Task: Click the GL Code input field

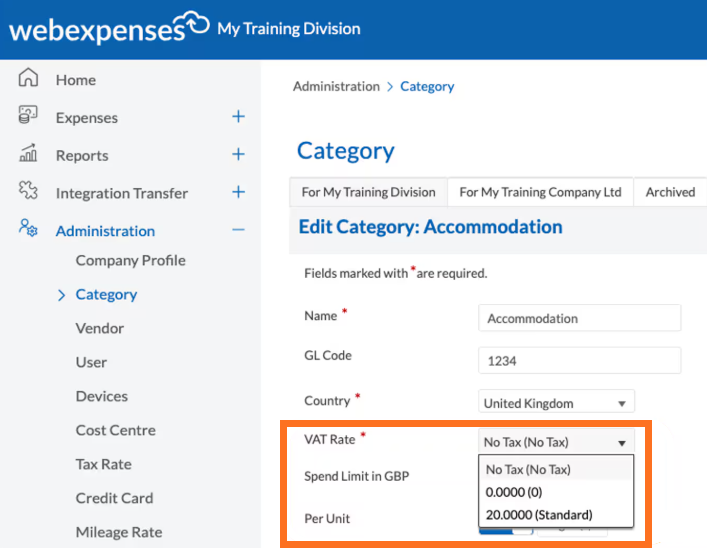Action: point(579,360)
